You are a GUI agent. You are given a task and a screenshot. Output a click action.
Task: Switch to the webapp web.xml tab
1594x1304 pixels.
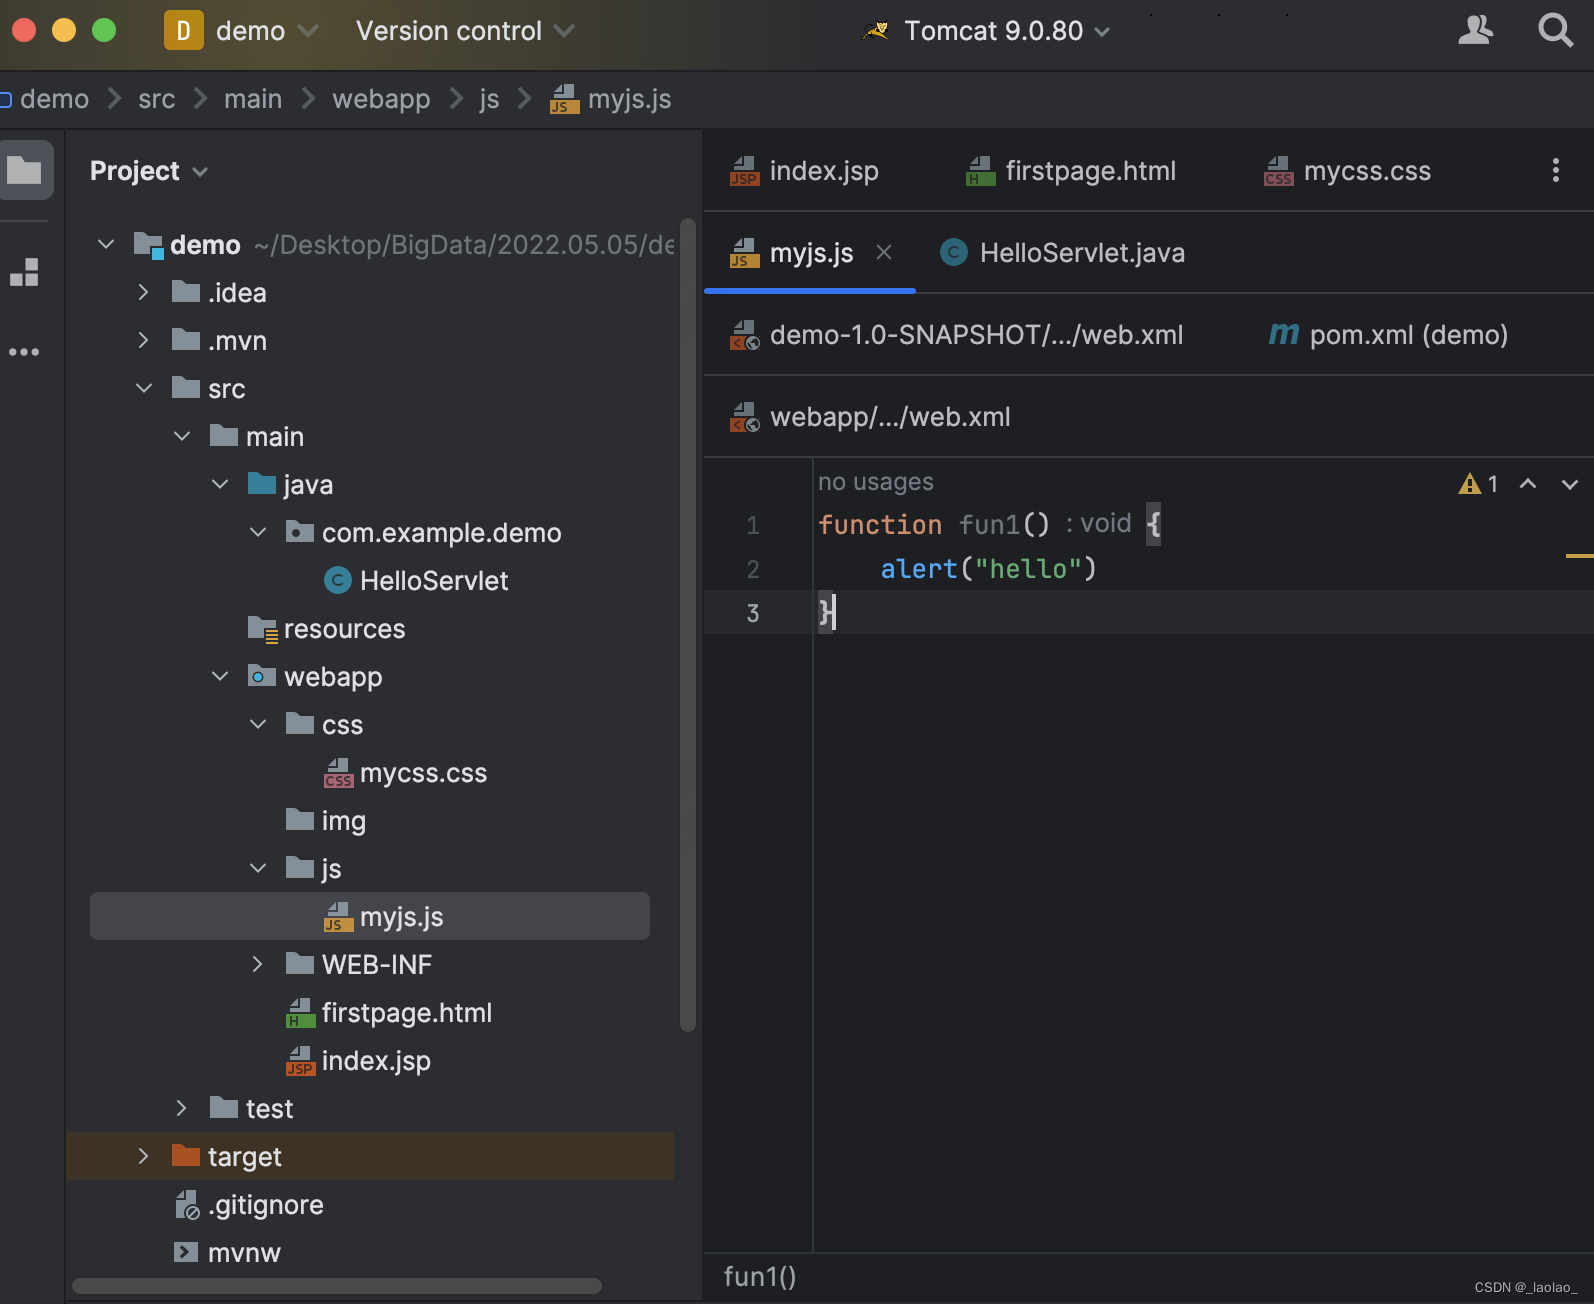pos(871,417)
